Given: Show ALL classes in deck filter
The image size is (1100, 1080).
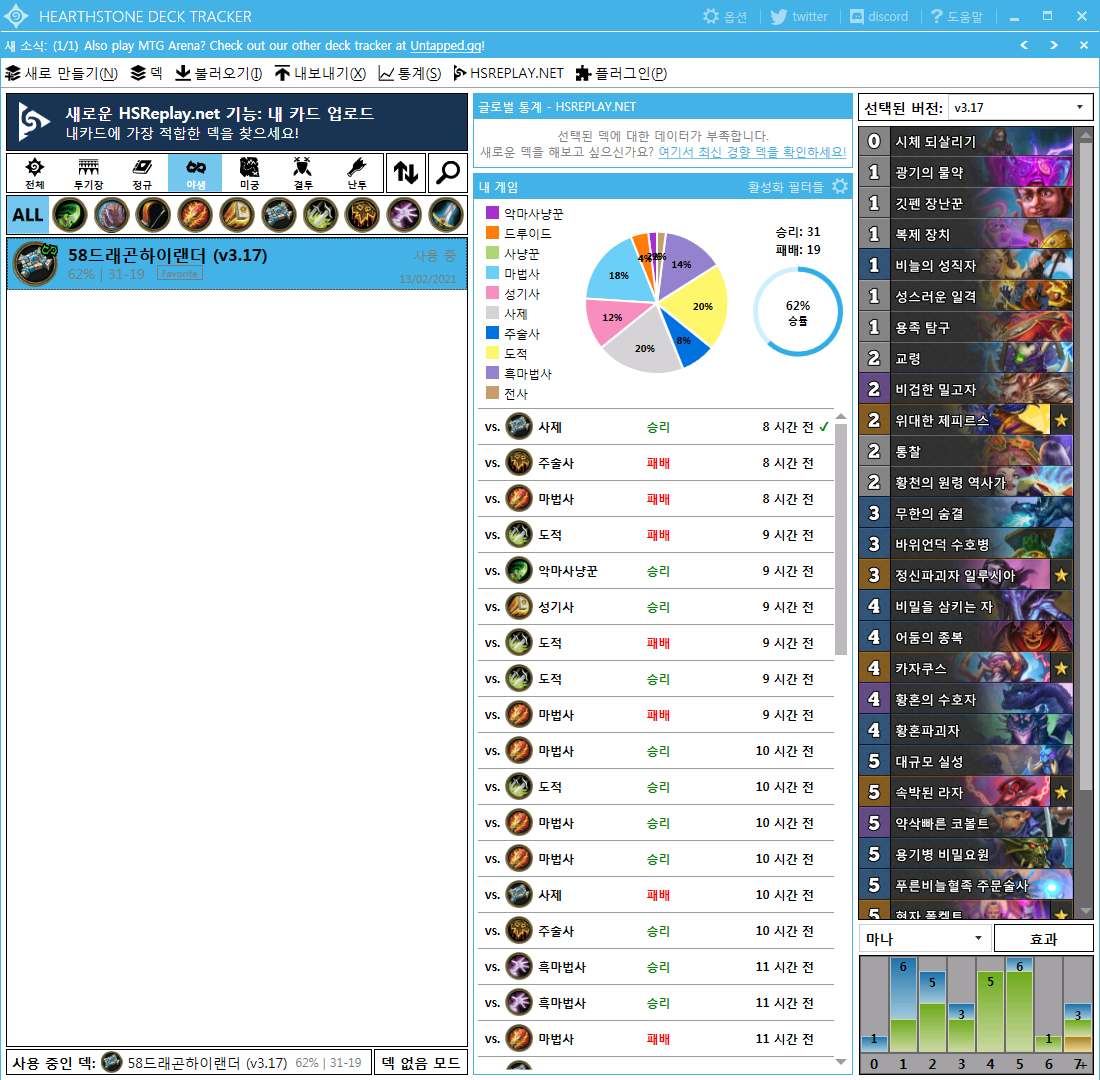Looking at the screenshot, I should tap(28, 215).
